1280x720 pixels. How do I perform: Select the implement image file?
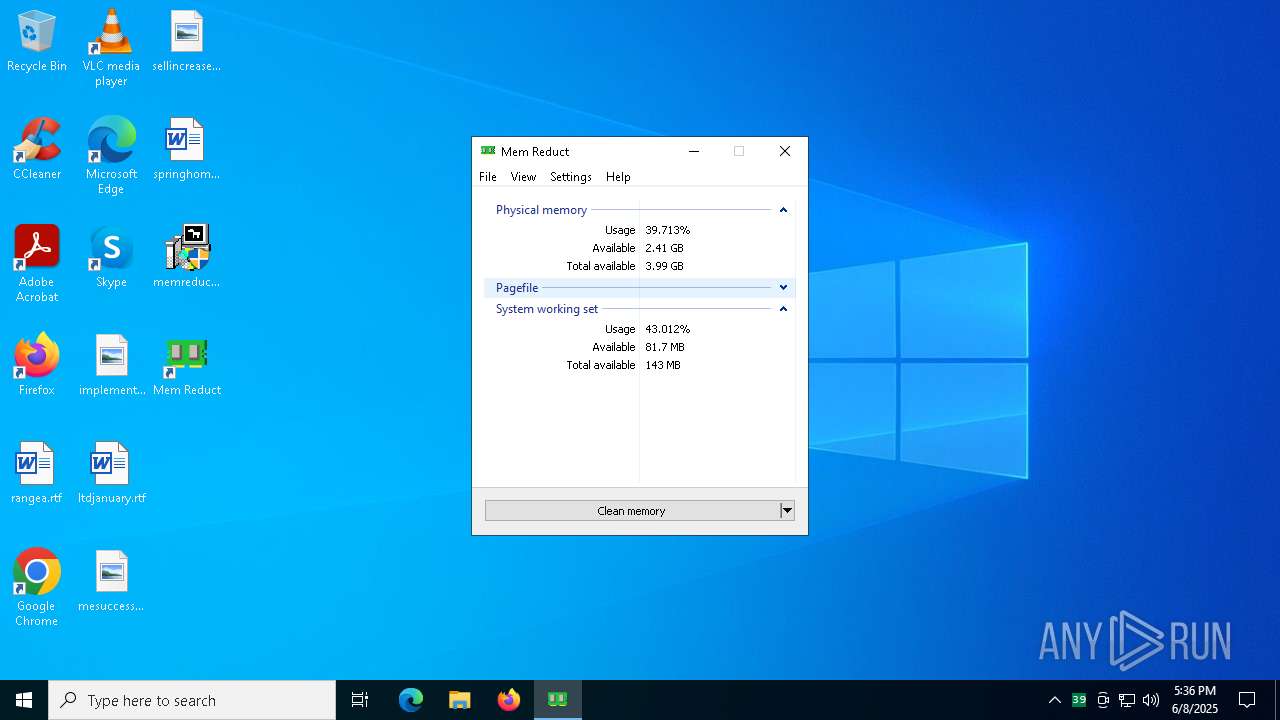(x=111, y=366)
